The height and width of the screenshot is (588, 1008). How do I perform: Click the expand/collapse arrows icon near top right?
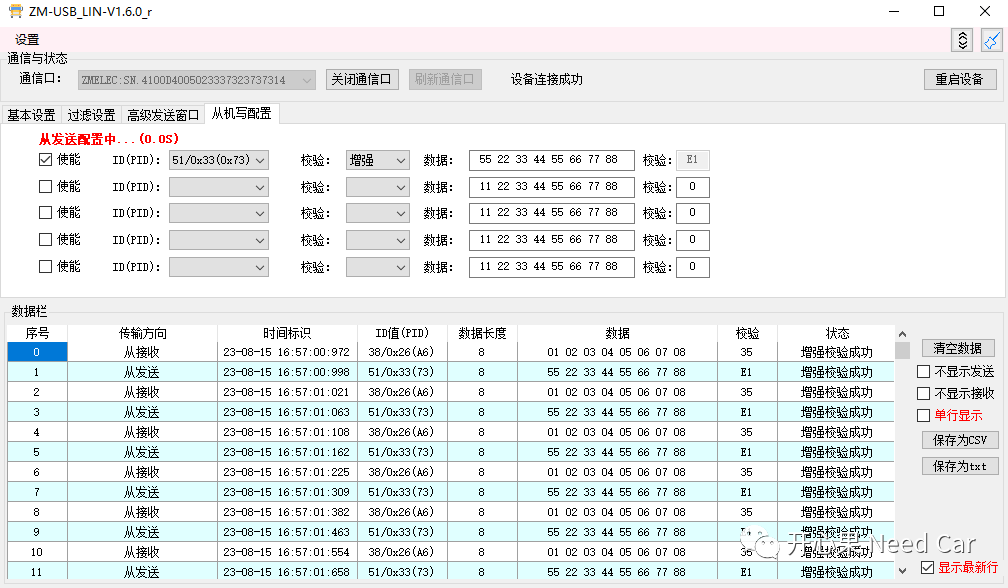[x=961, y=40]
